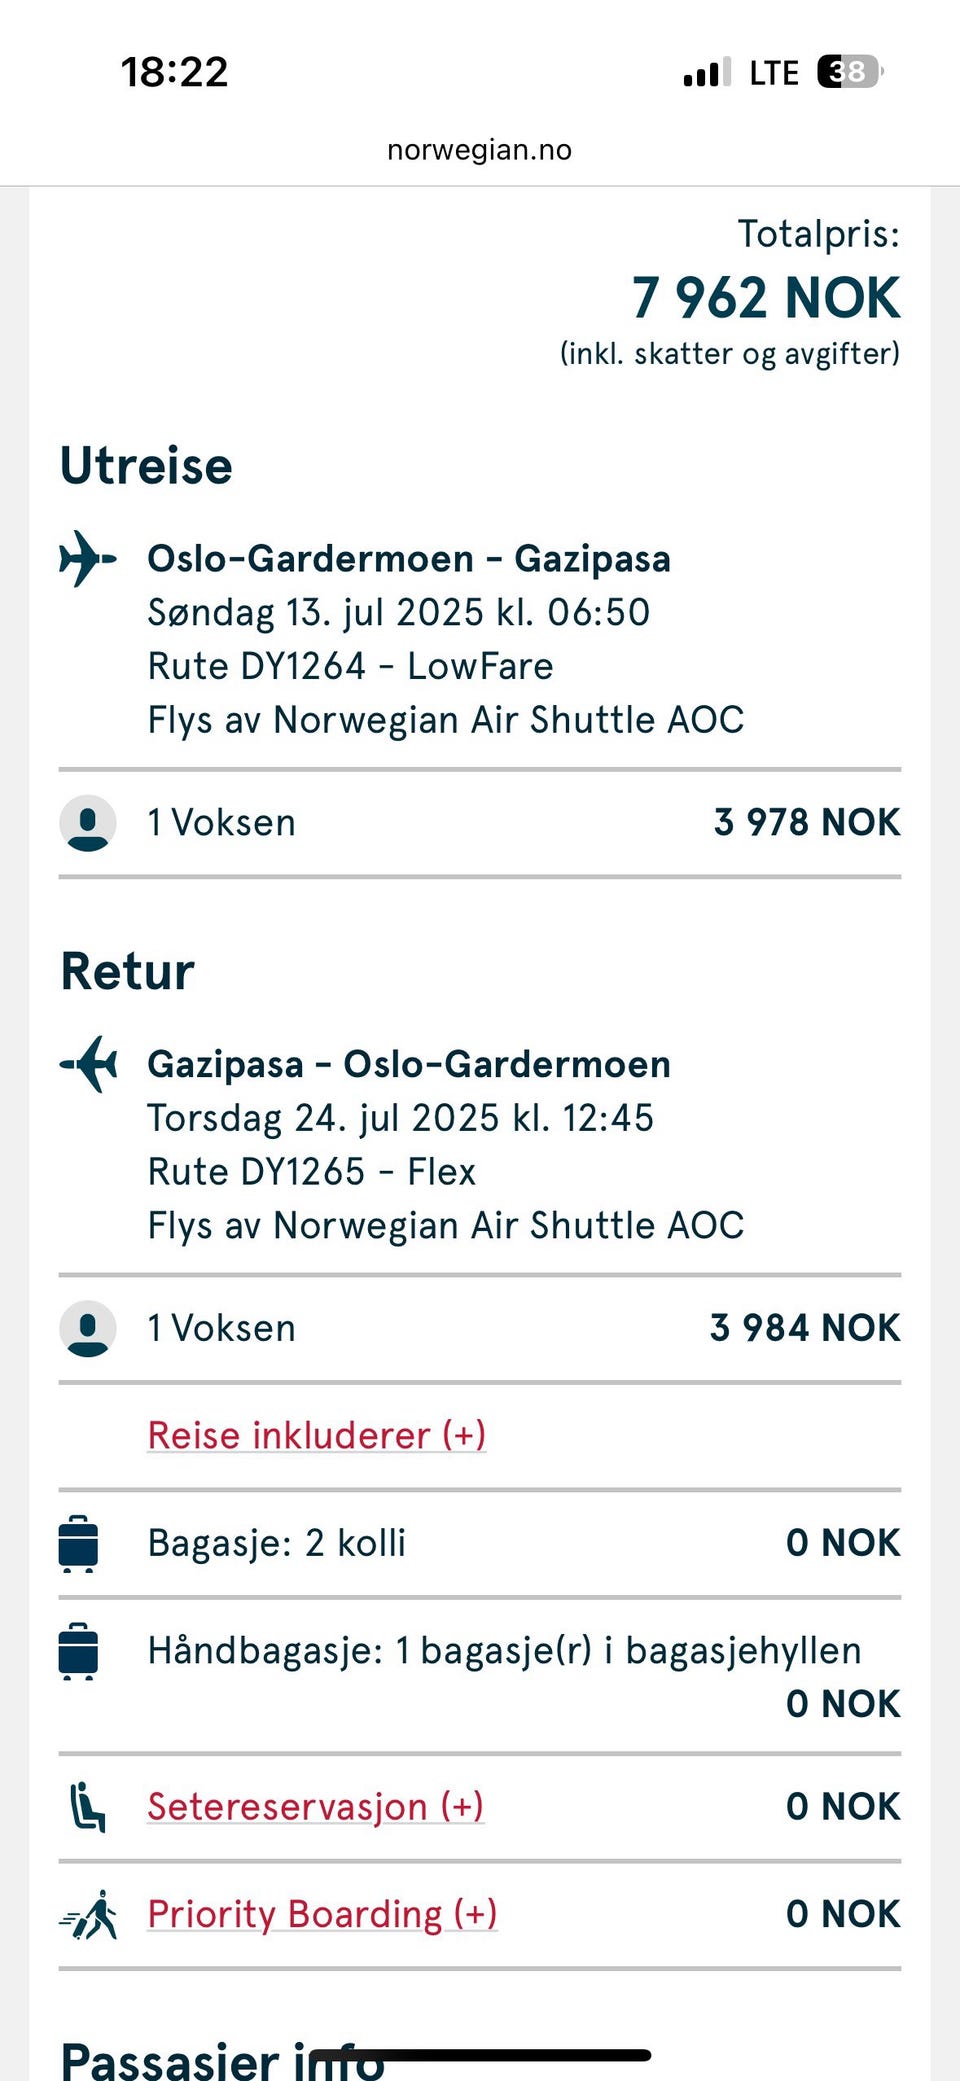Tap the norwegian.no address bar
This screenshot has width=960, height=2081.
tap(480, 150)
